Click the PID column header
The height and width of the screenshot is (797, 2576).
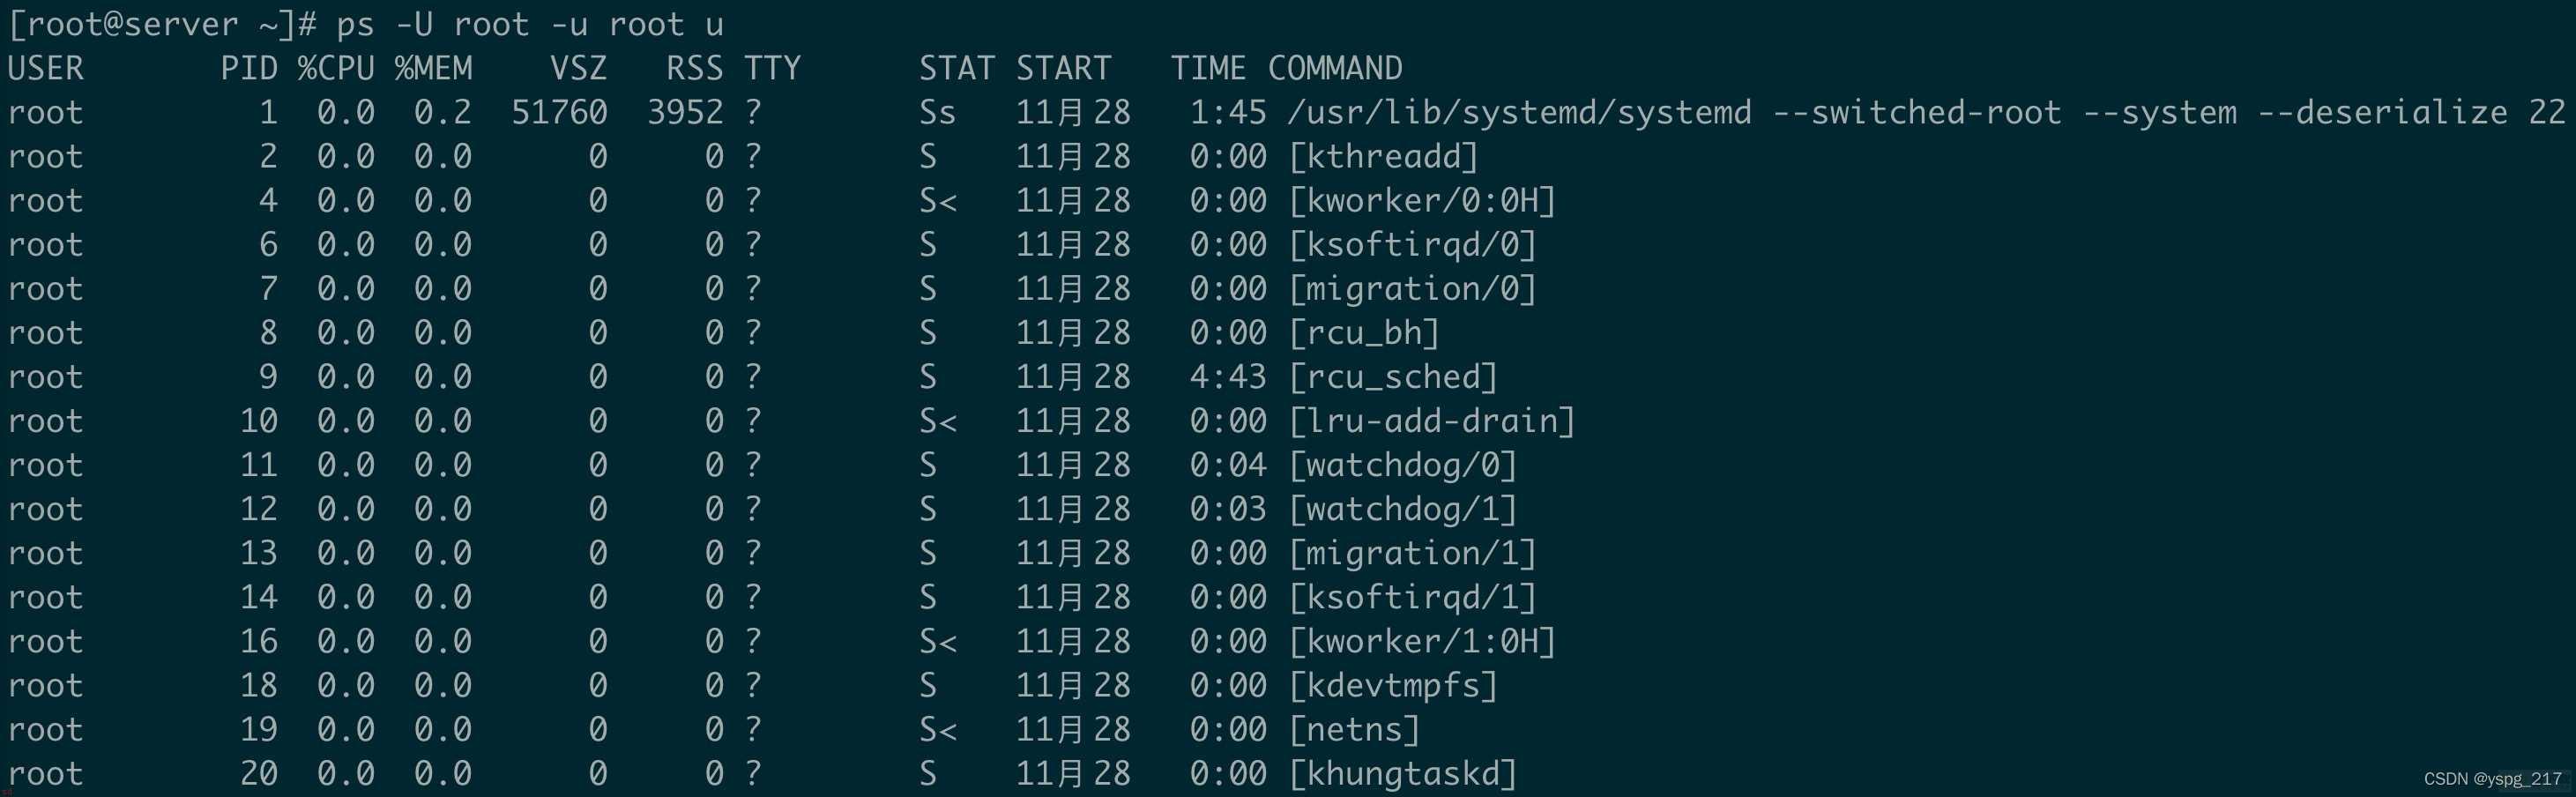click(x=249, y=68)
